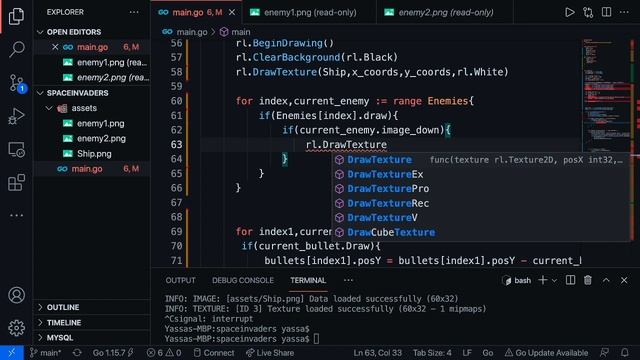
Task: Split the terminal panel
Action: 570,280
